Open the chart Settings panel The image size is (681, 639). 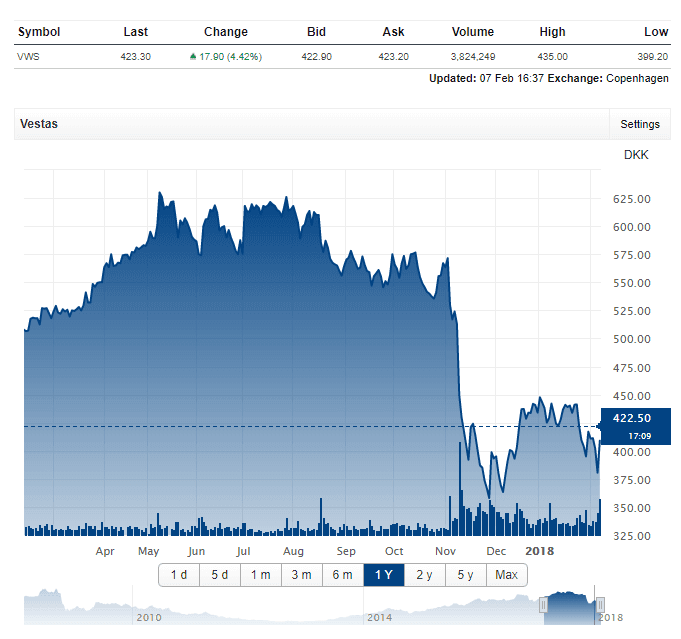639,124
